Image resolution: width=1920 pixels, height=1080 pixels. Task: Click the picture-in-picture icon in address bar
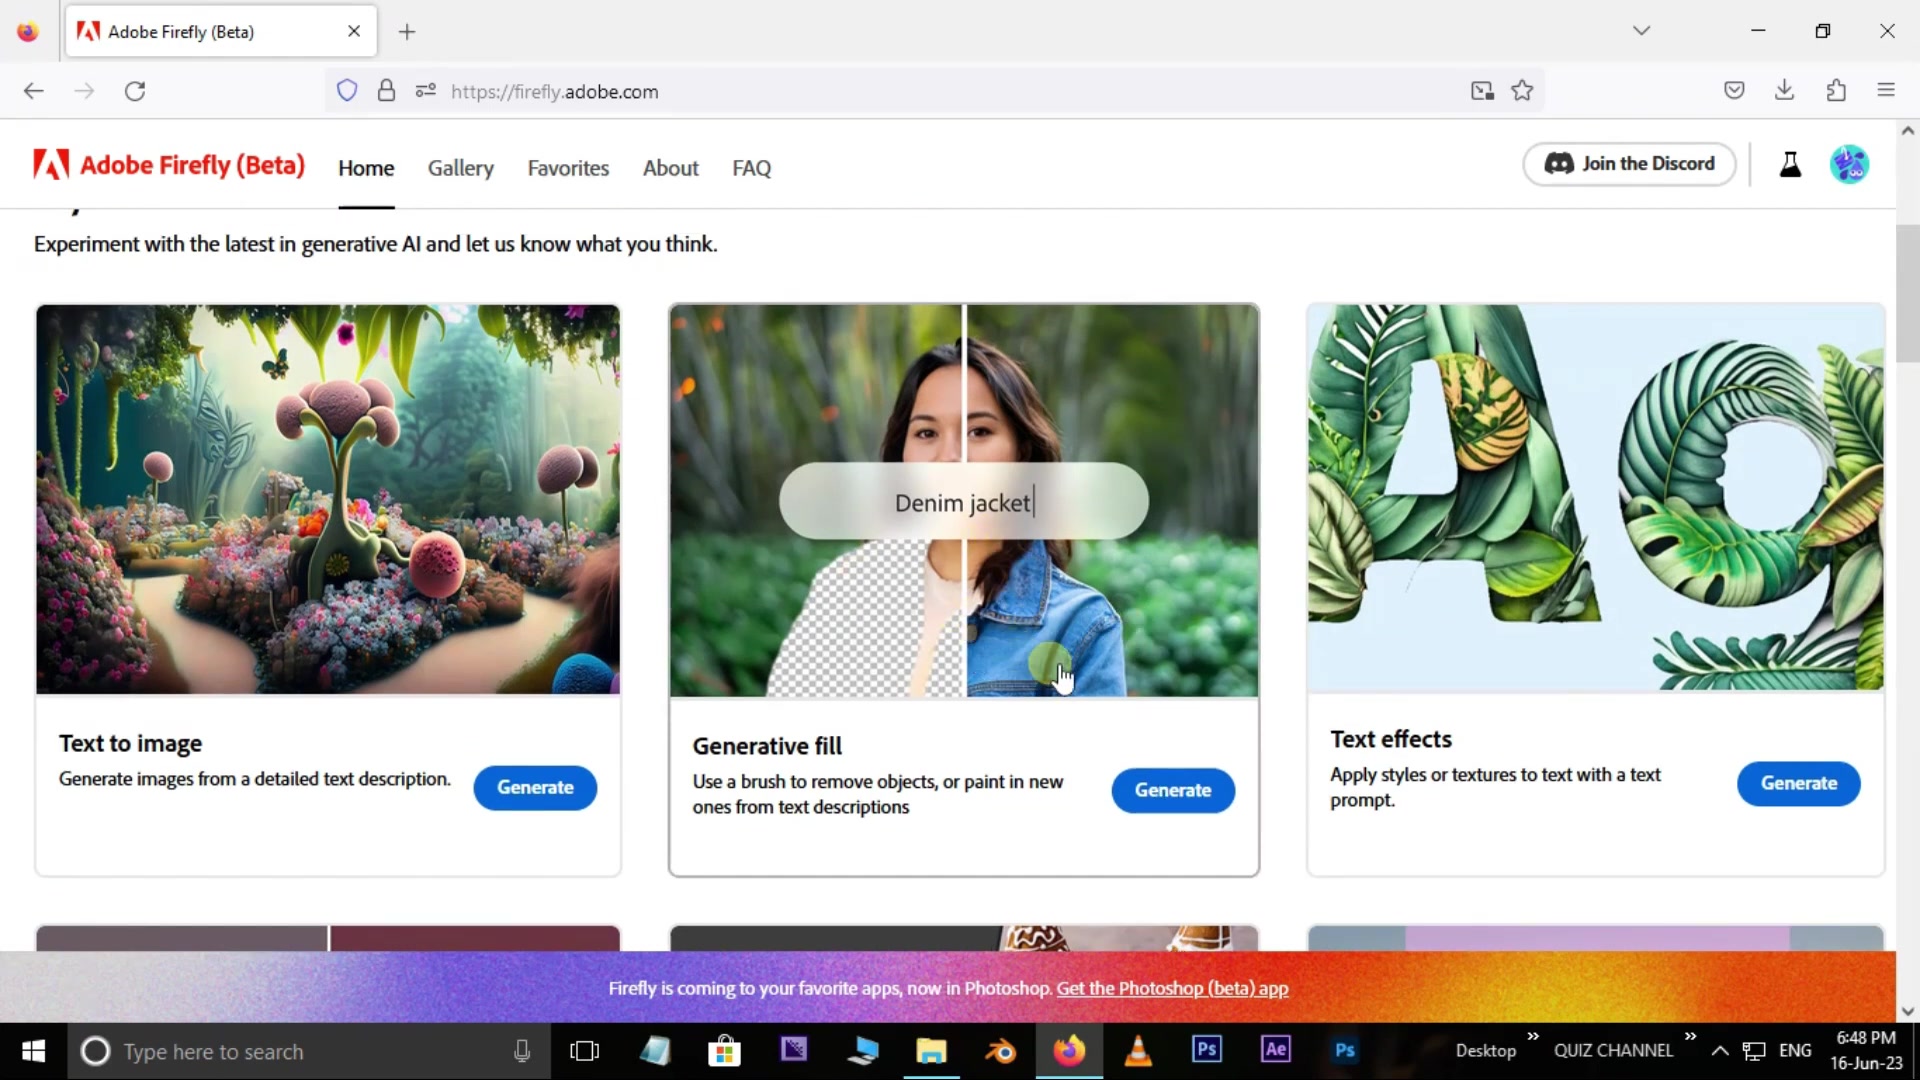[1482, 91]
